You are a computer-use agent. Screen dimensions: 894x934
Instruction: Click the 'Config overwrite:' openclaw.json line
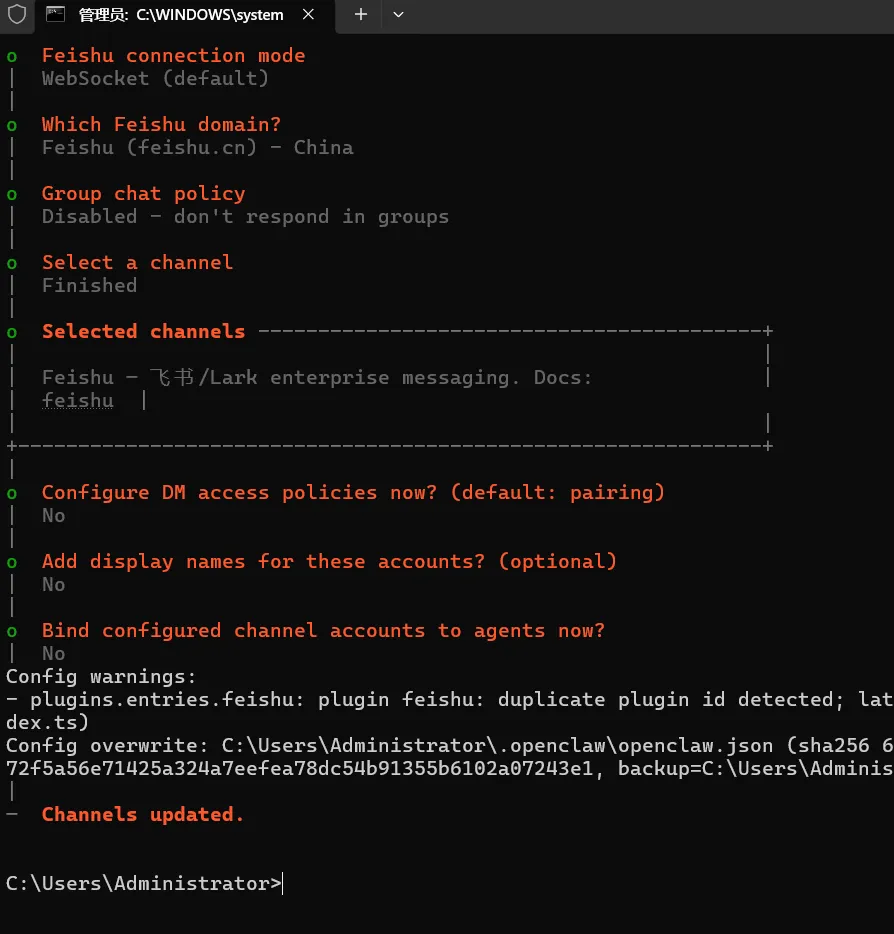(450, 745)
